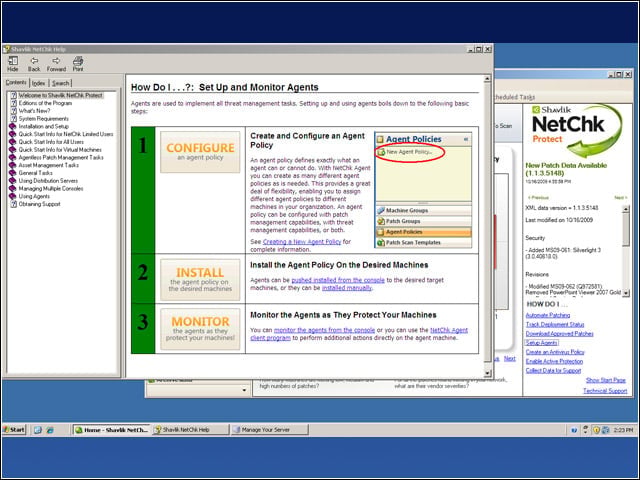Click the CONFIGURE an agent policy button
This screenshot has width=640, height=480.
coord(200,151)
